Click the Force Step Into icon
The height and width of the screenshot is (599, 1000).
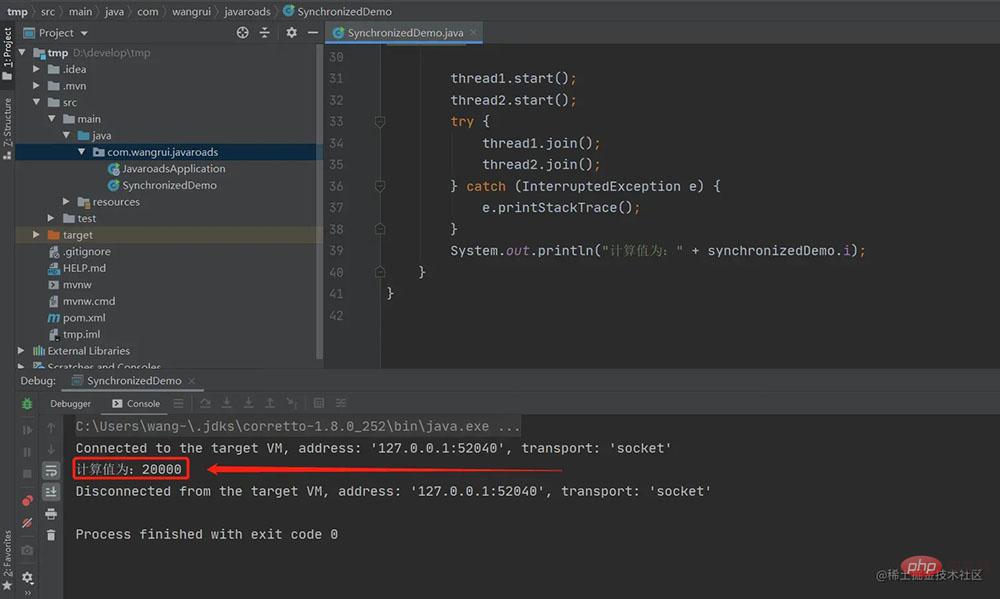point(249,403)
